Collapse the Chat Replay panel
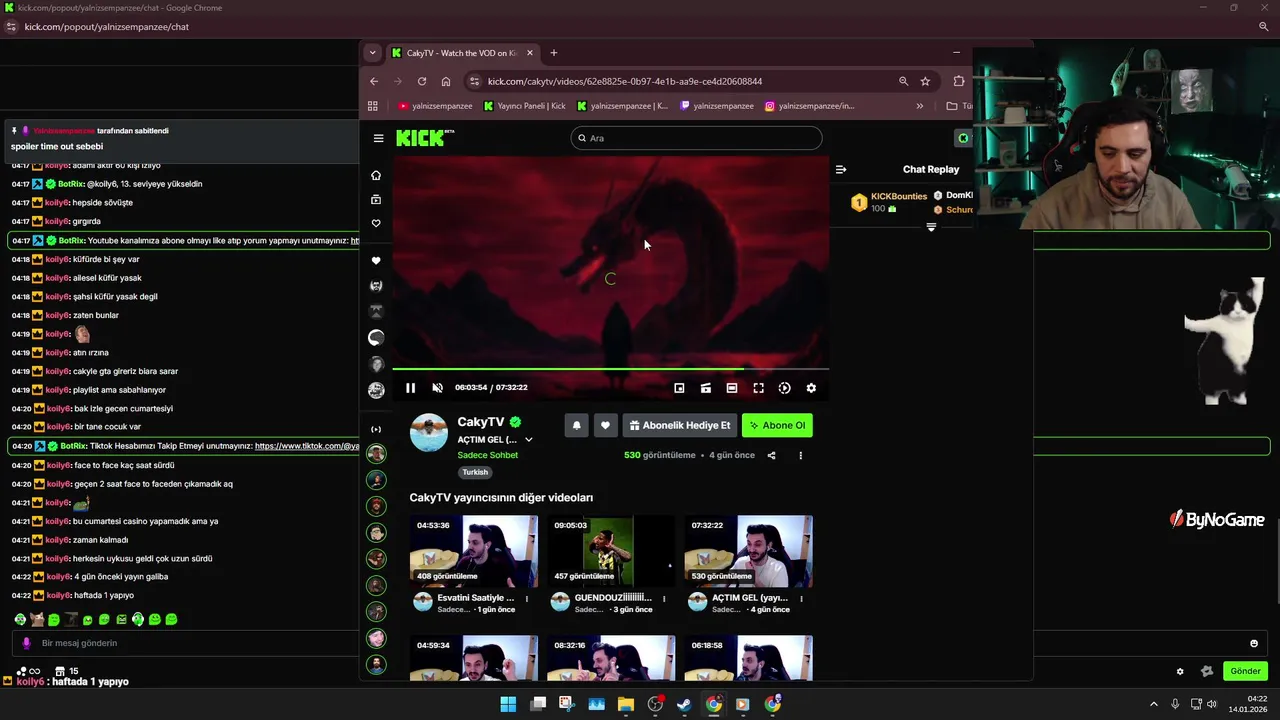This screenshot has width=1280, height=720. tap(841, 169)
